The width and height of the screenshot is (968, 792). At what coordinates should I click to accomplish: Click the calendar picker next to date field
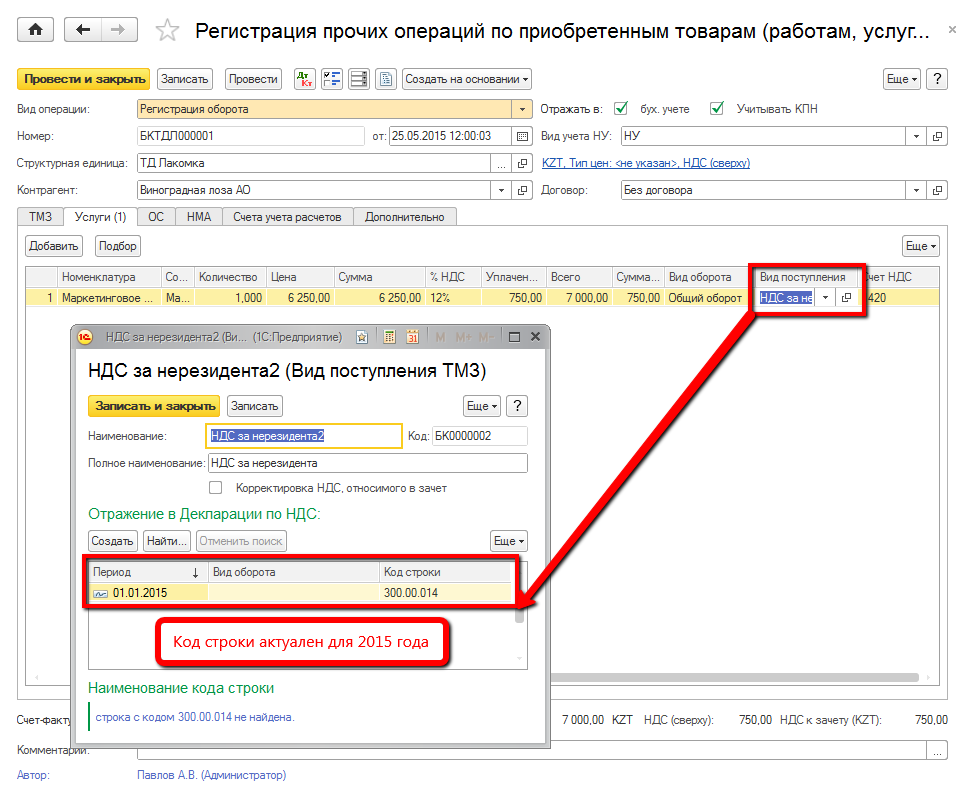522,136
